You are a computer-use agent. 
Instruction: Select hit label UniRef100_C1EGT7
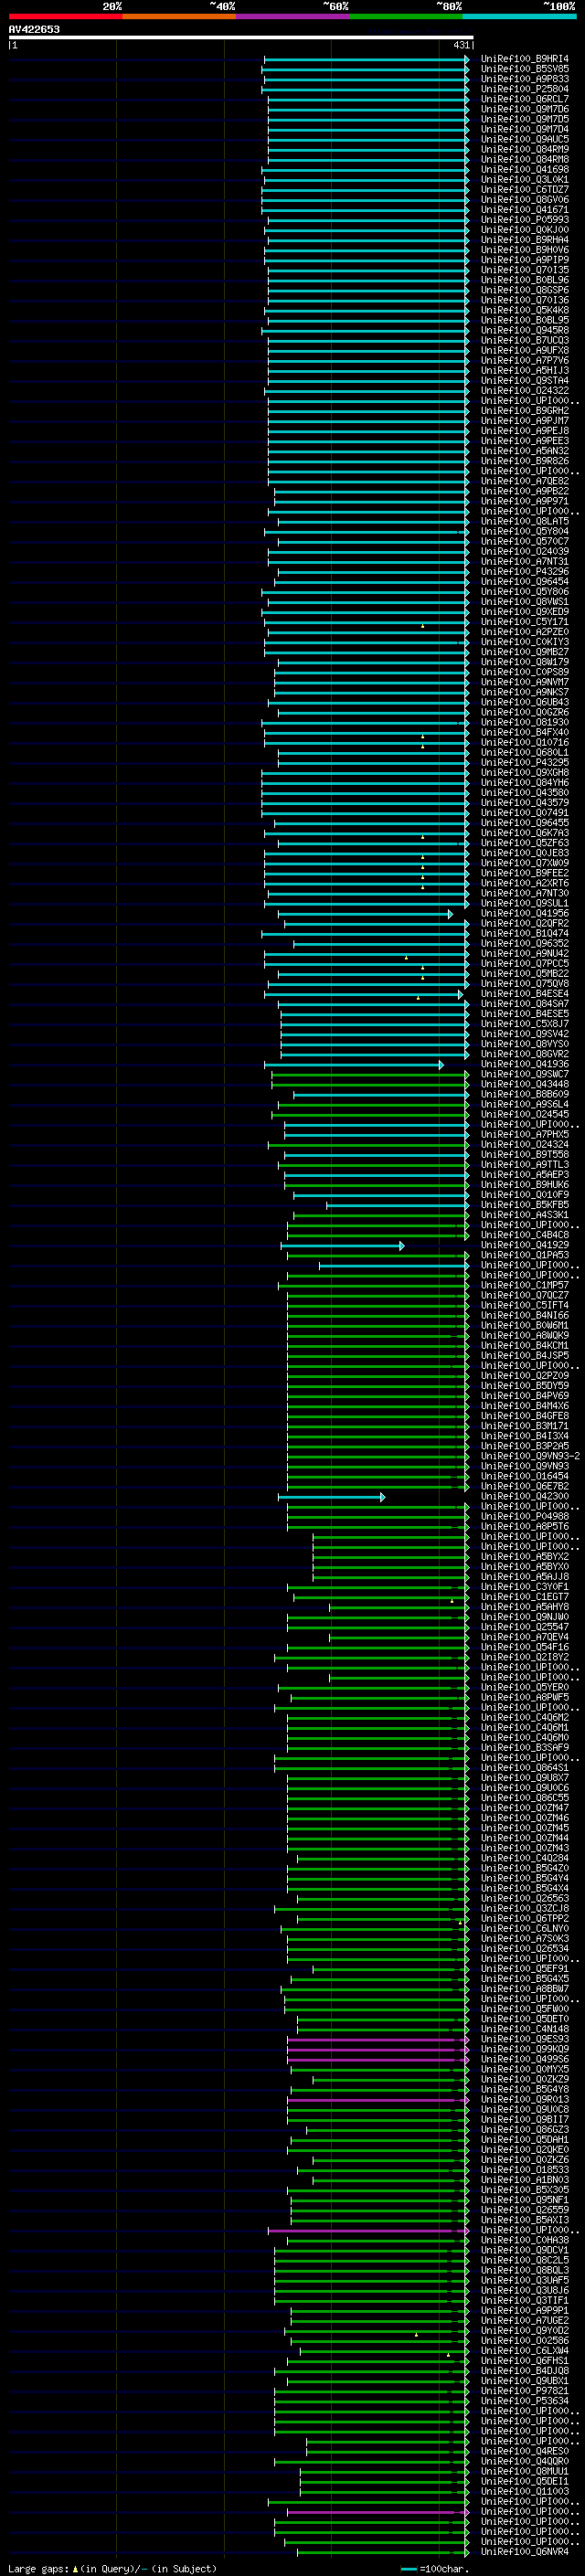524,1597
